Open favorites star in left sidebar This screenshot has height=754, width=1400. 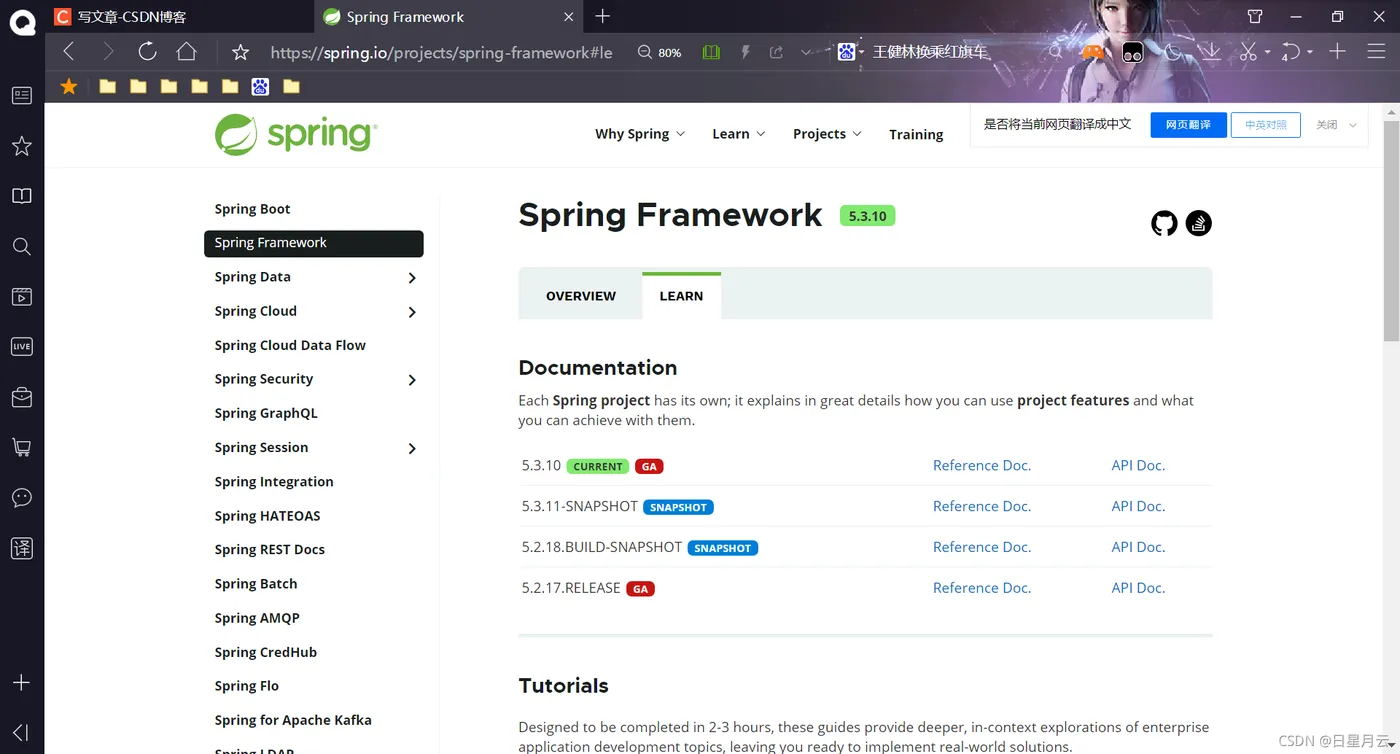click(x=21, y=146)
